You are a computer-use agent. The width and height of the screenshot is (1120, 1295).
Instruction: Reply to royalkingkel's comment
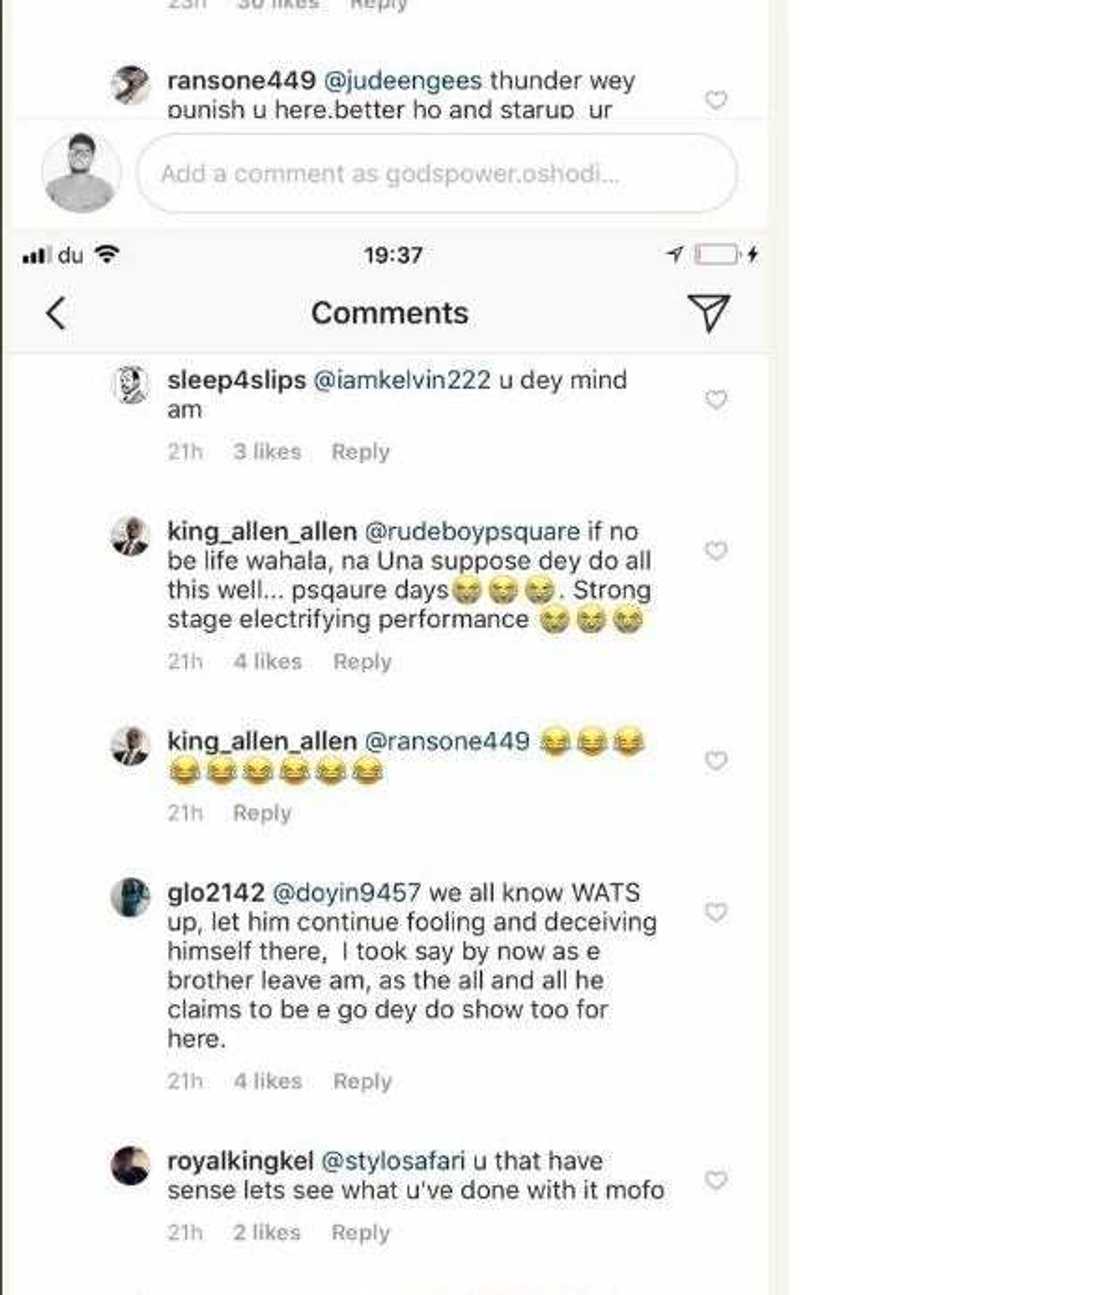[x=360, y=1233]
